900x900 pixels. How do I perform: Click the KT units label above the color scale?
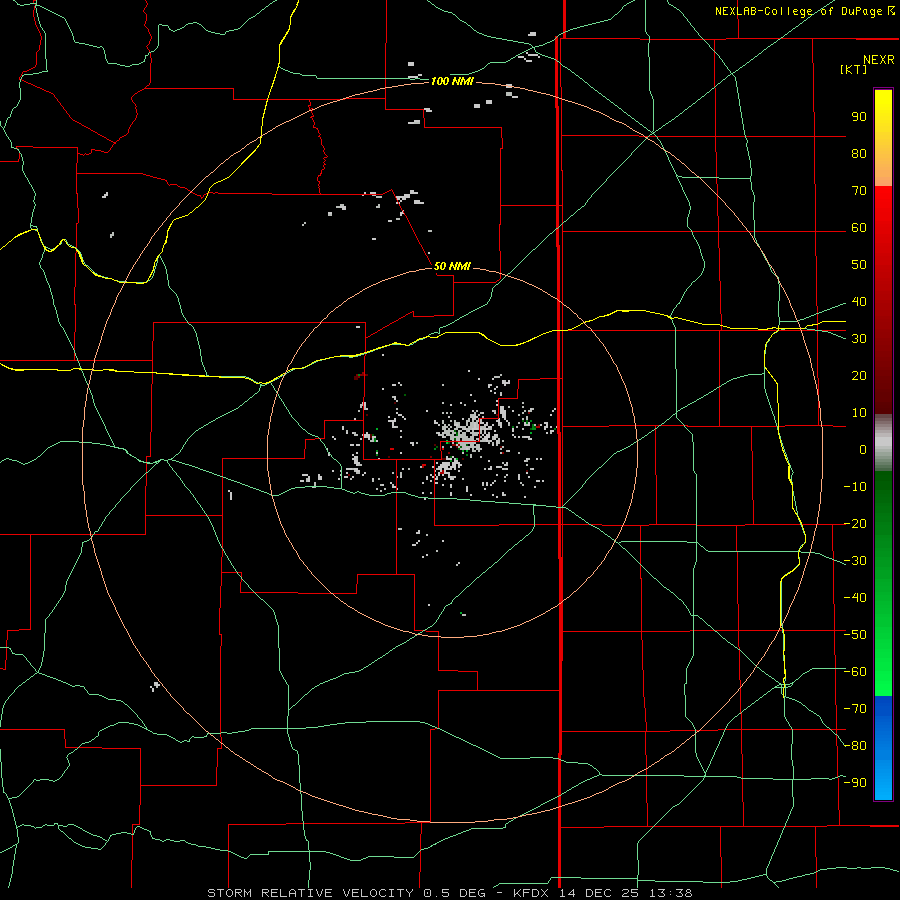[854, 69]
